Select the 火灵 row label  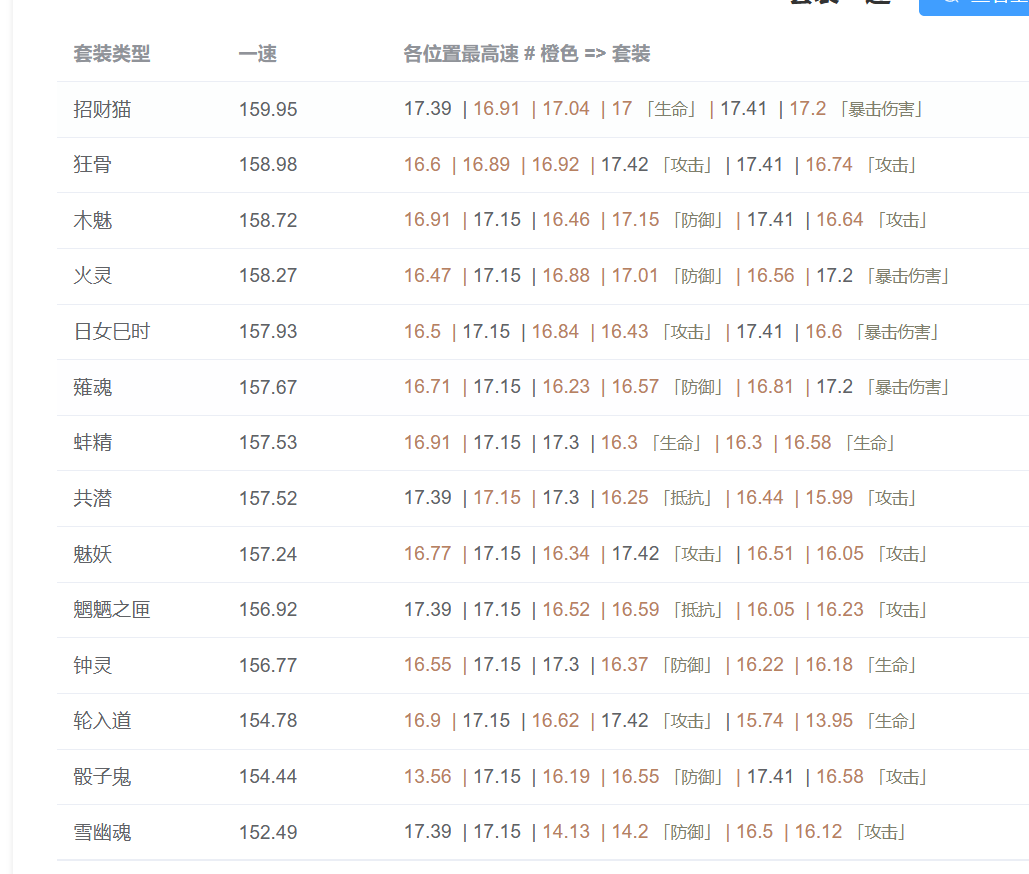coord(93,276)
